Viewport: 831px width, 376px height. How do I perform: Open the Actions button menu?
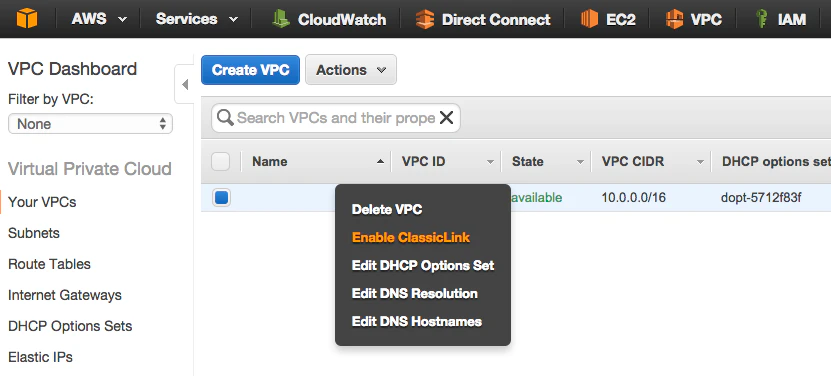pos(351,70)
